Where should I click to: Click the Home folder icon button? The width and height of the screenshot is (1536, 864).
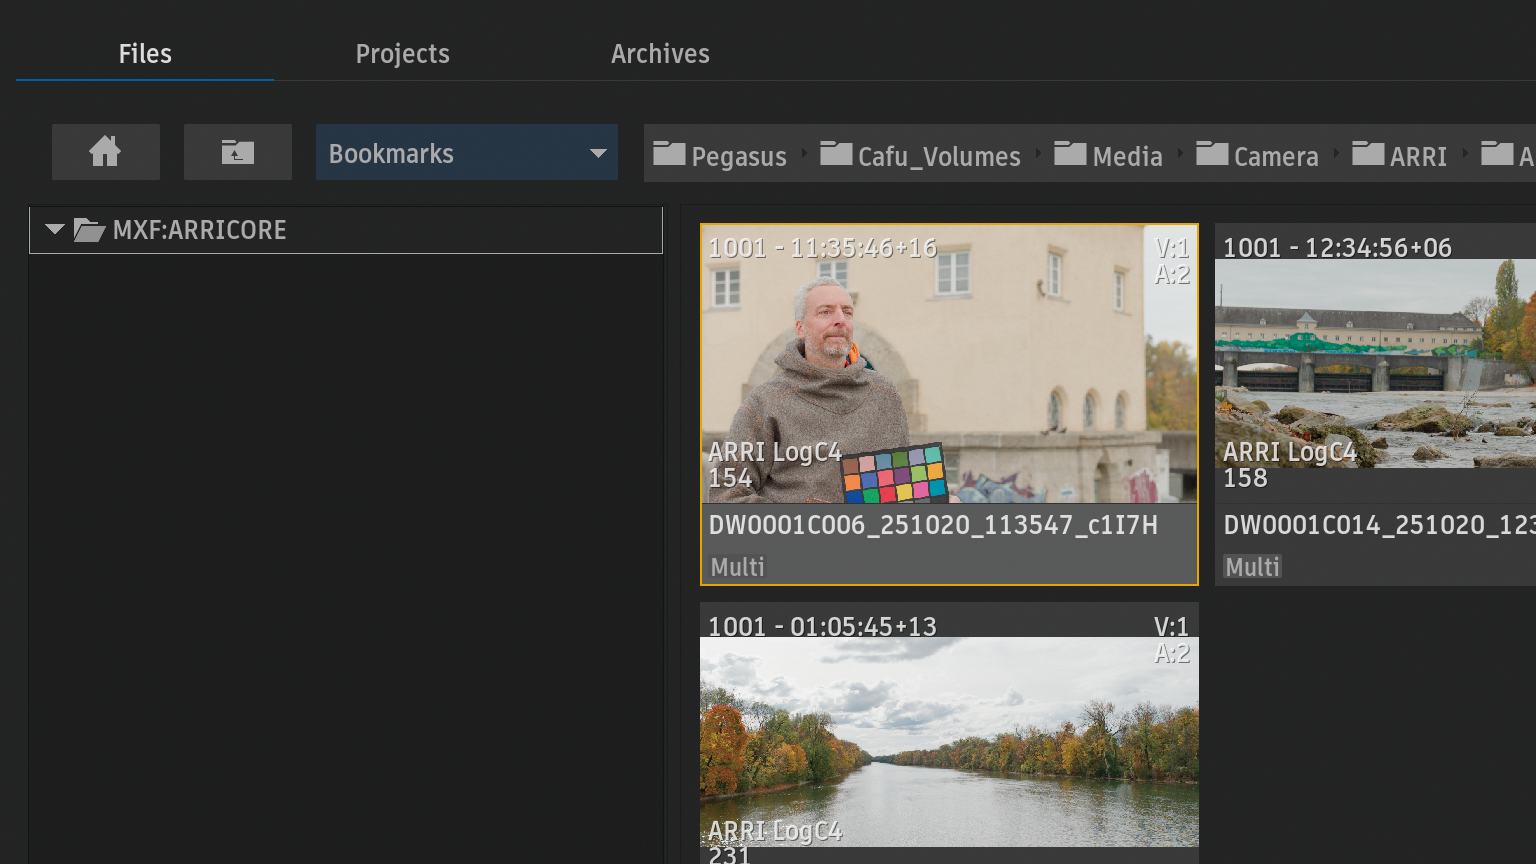(105, 152)
